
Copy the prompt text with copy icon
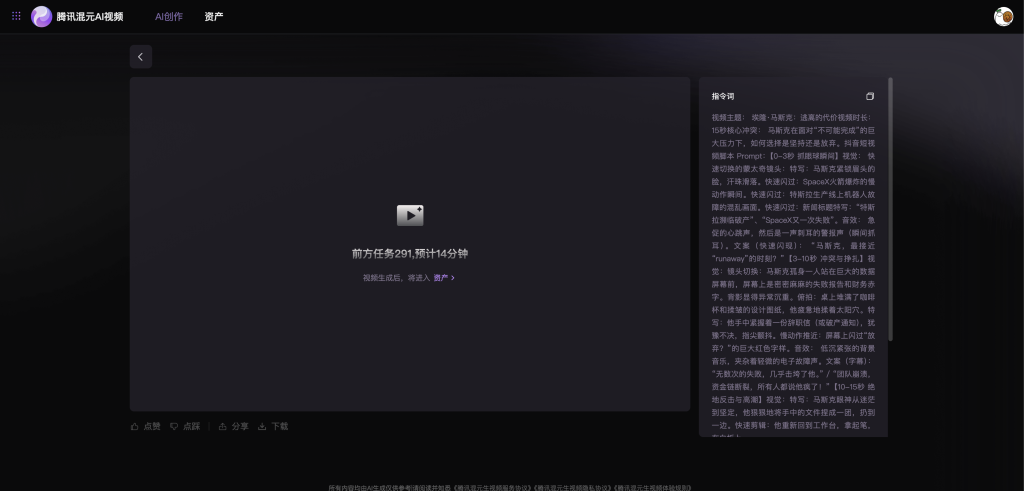pos(870,96)
